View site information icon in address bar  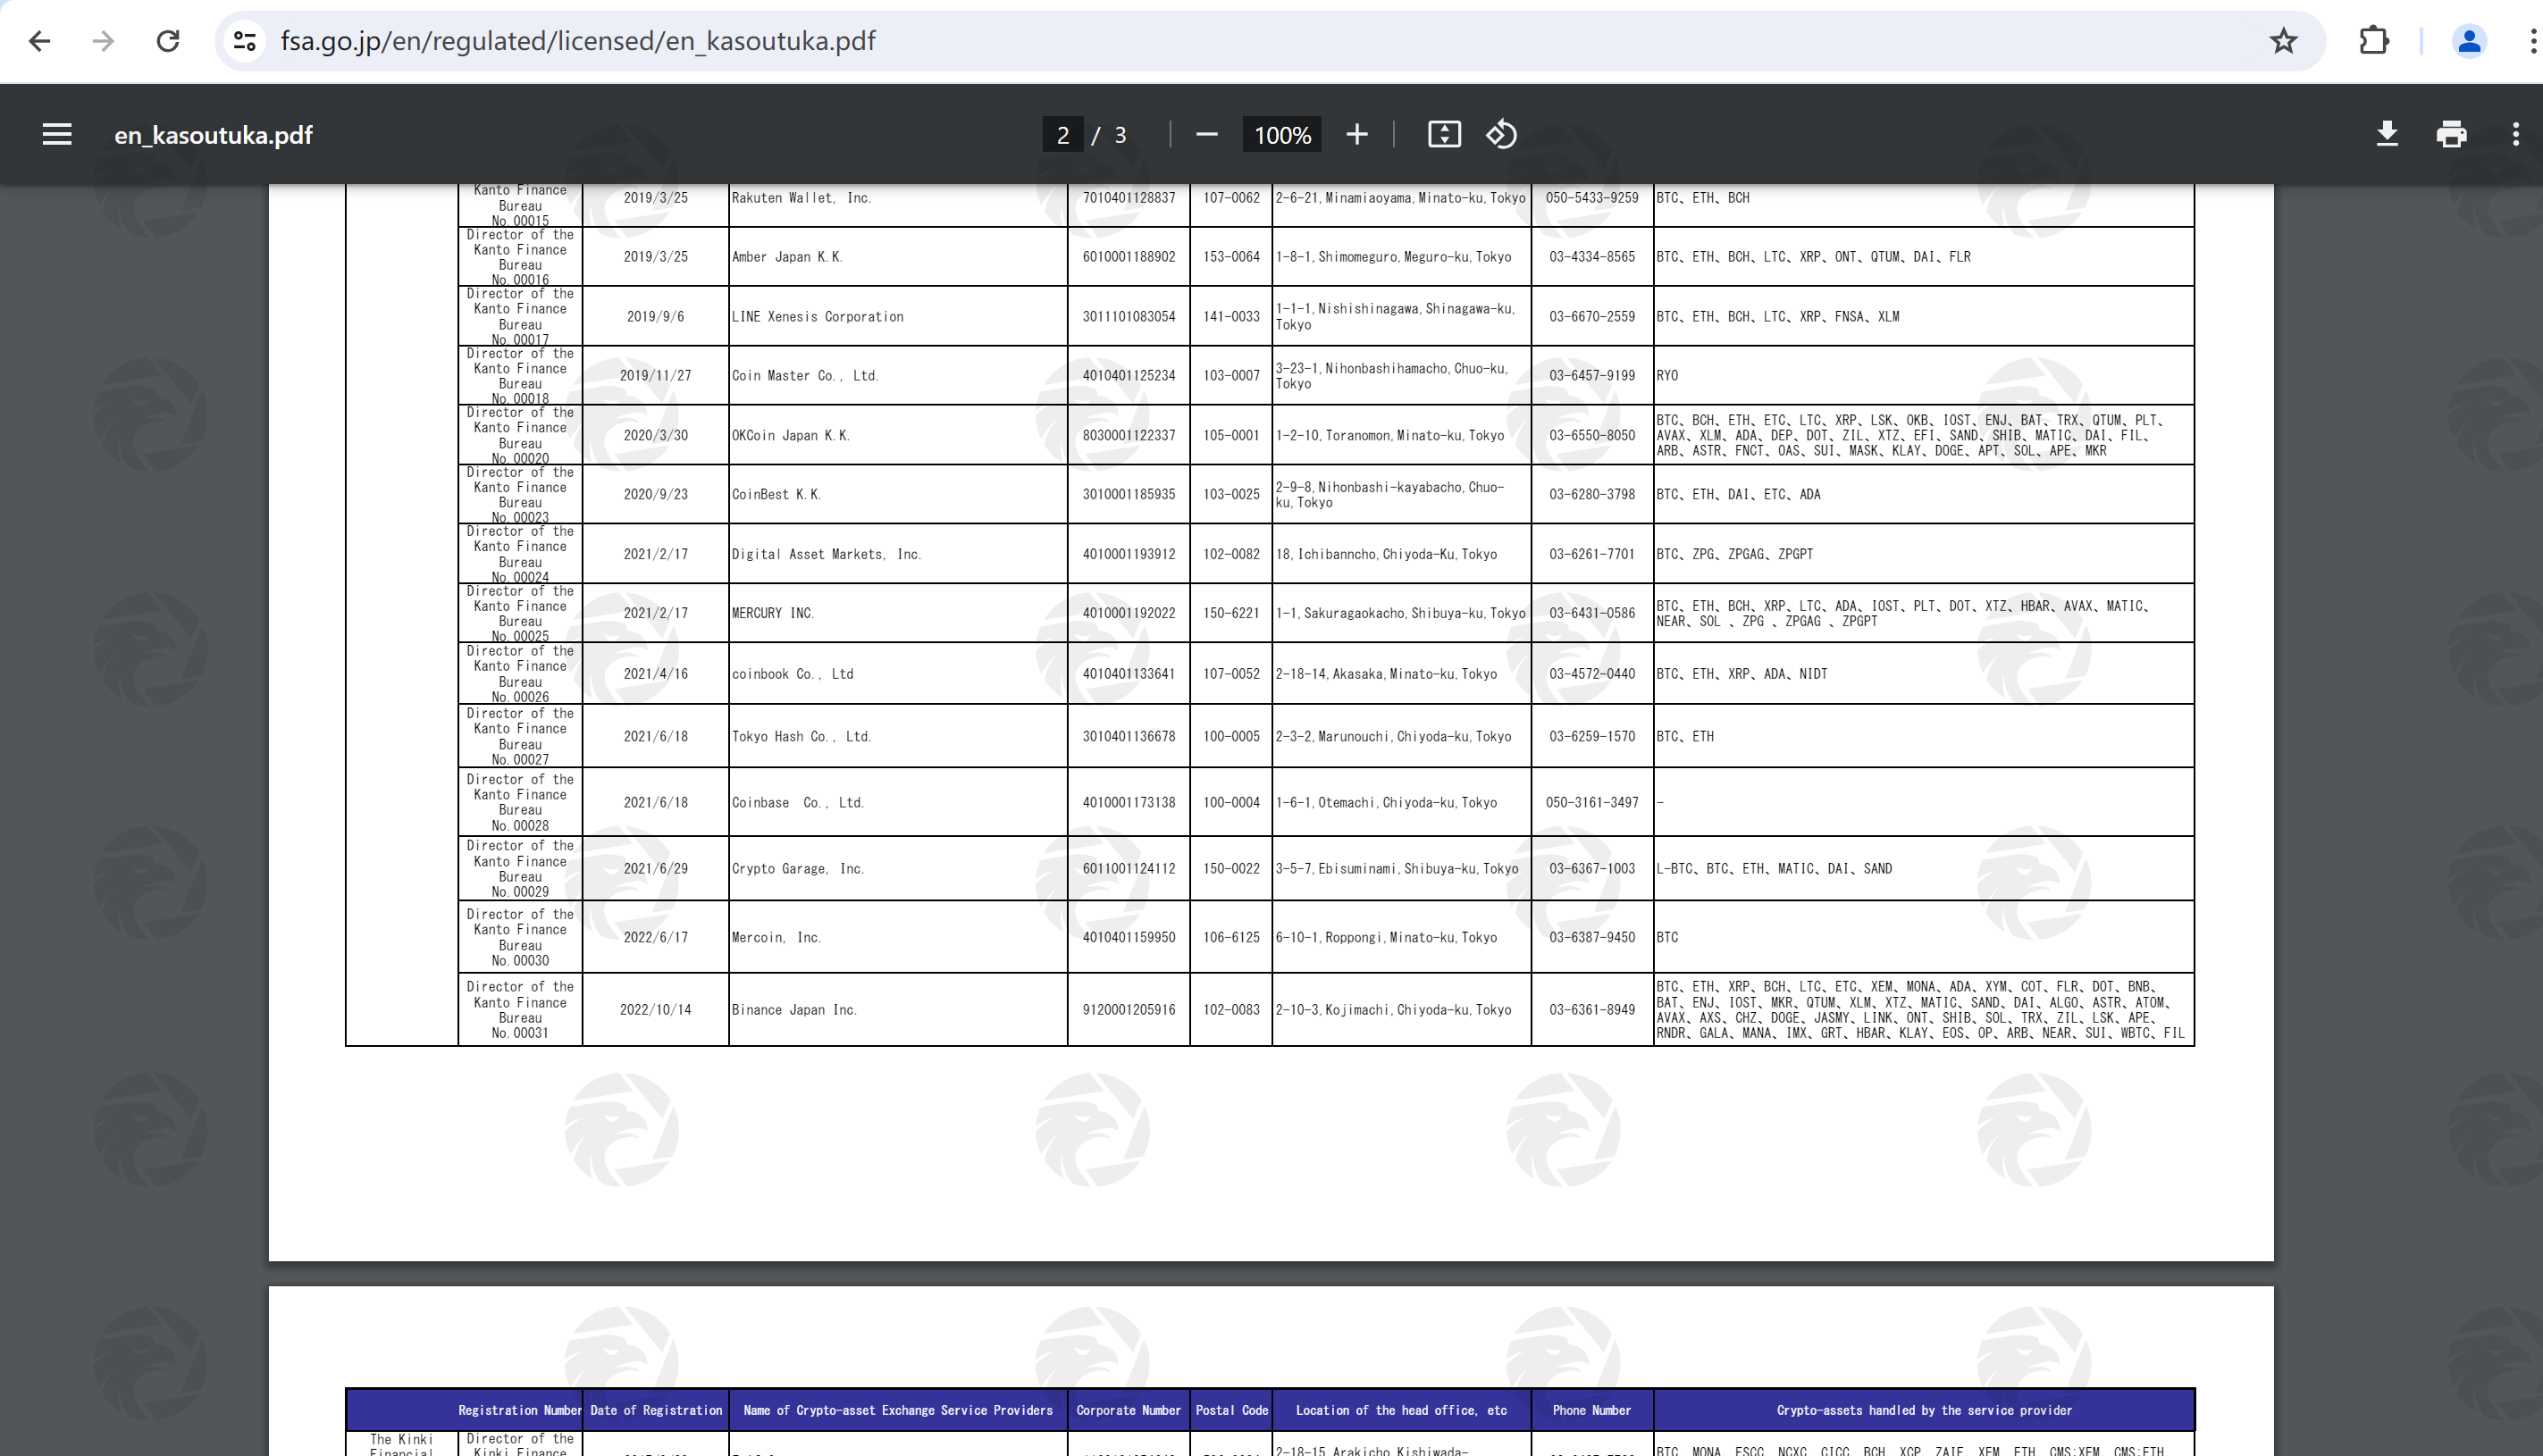[x=245, y=41]
